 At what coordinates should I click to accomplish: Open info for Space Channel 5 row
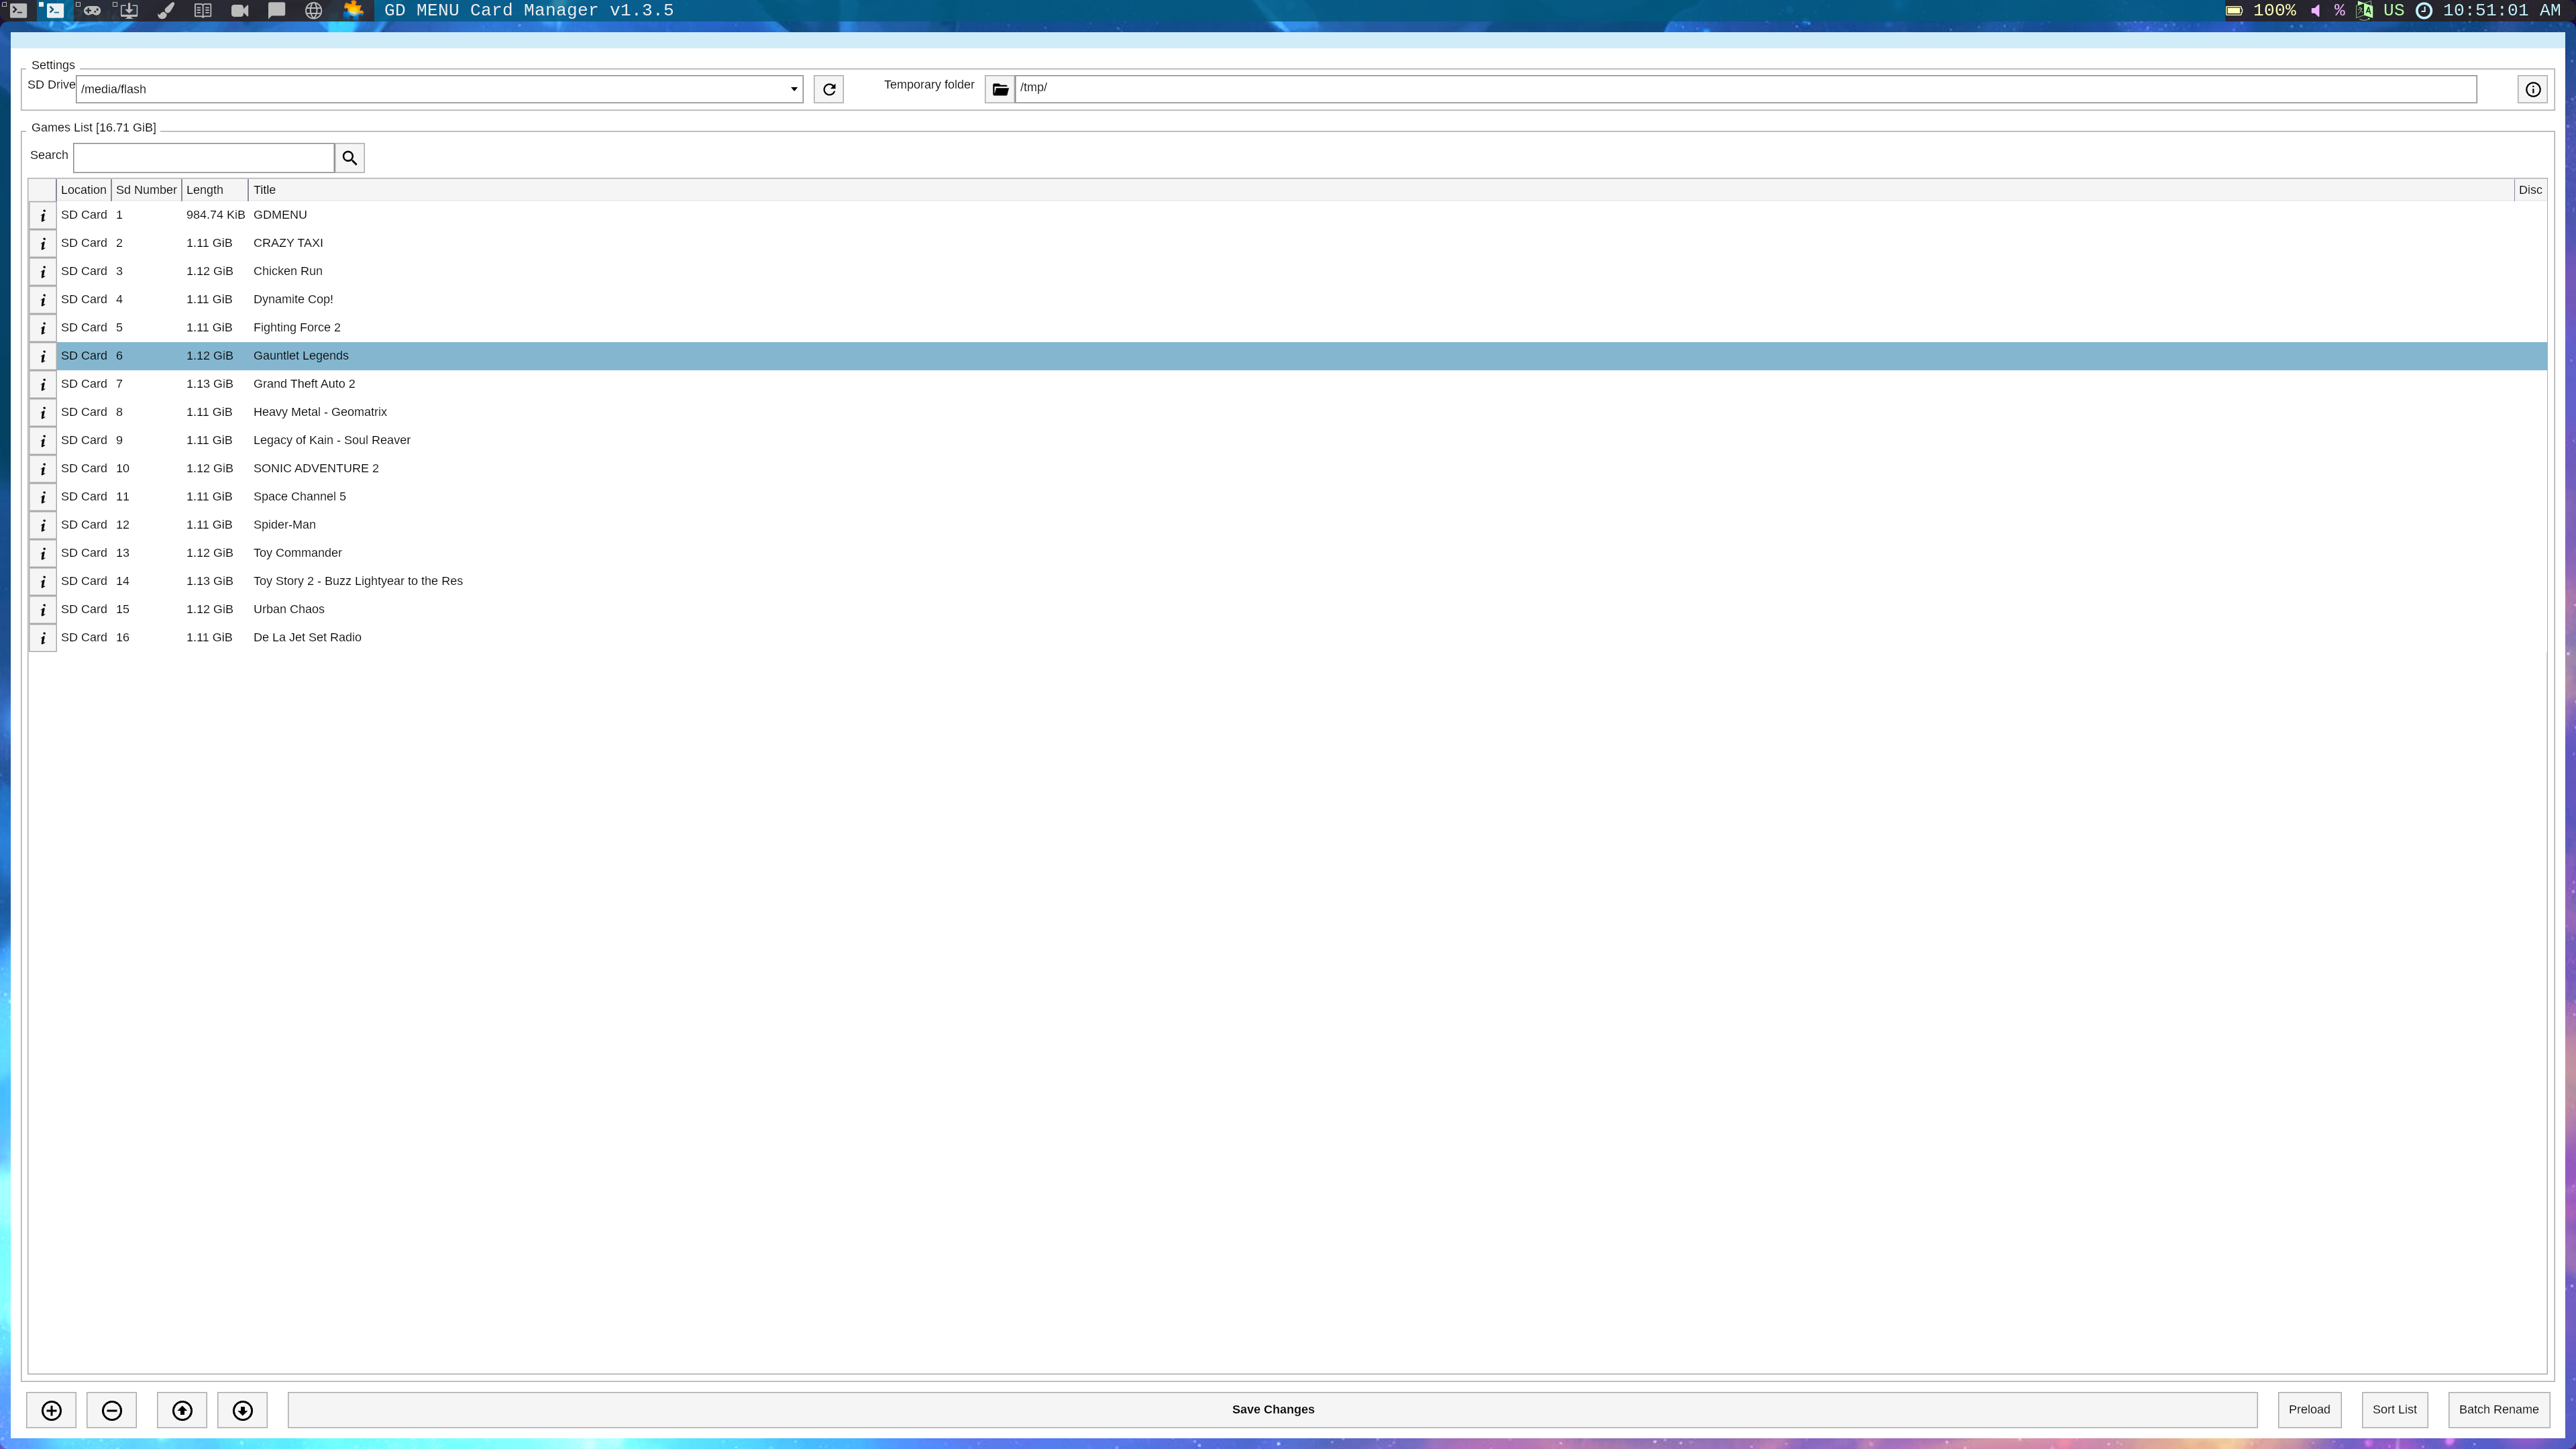click(43, 496)
